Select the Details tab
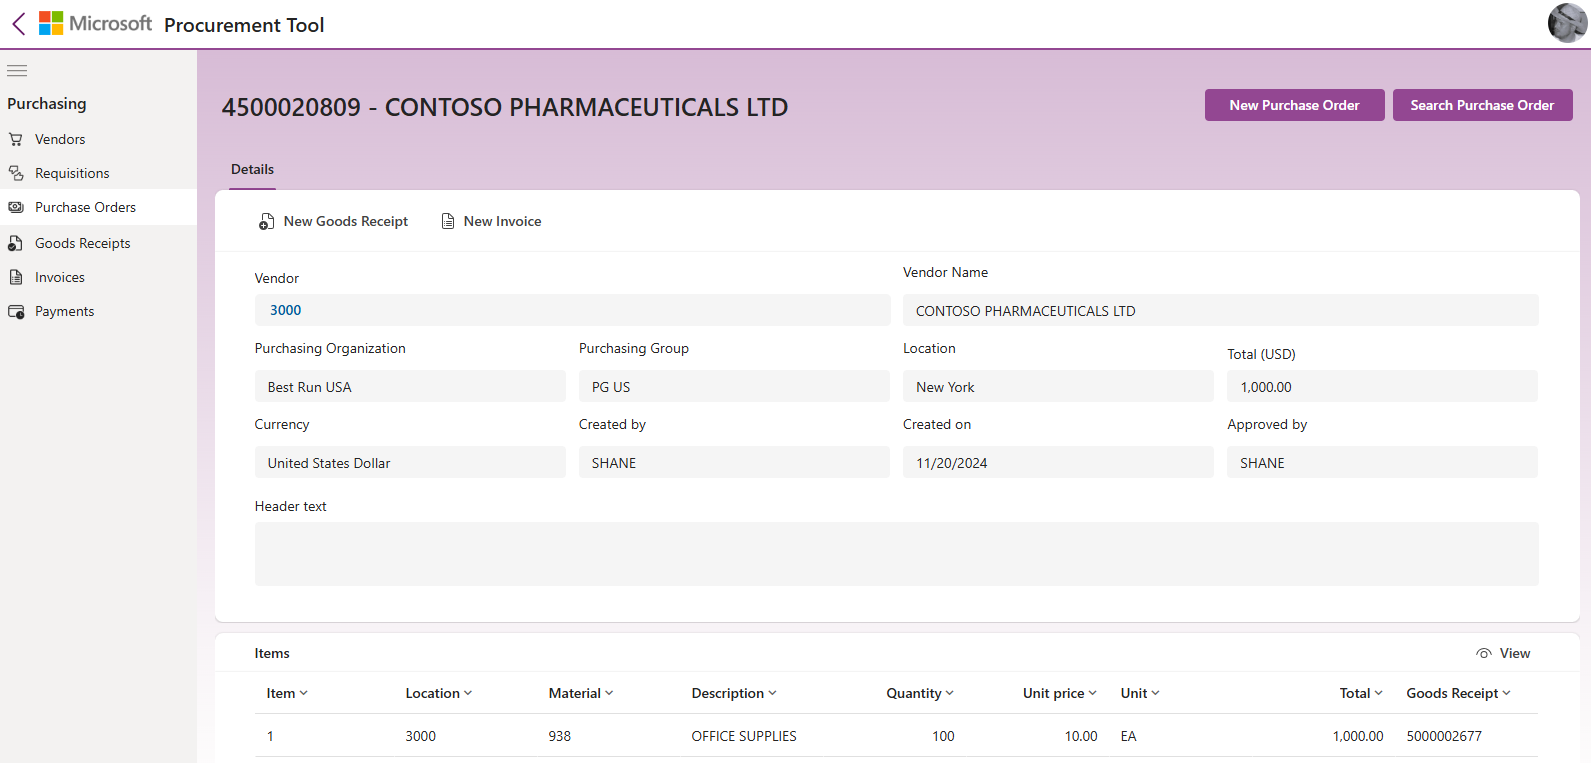 click(x=252, y=170)
